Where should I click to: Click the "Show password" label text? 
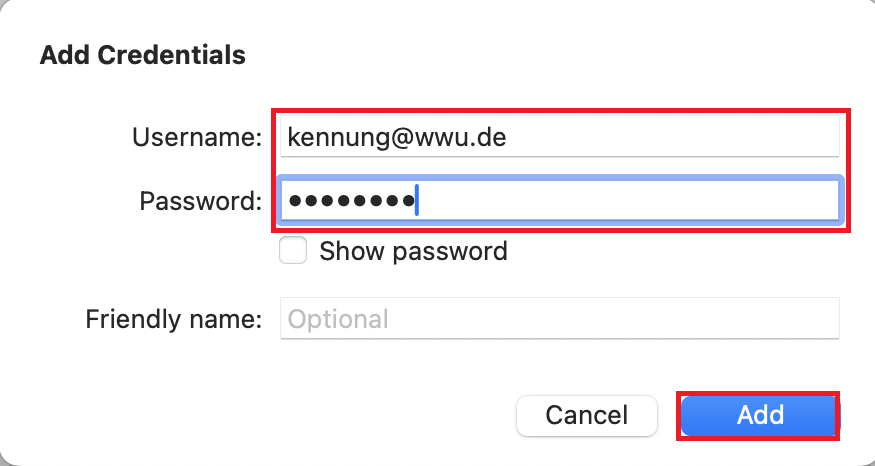click(413, 251)
